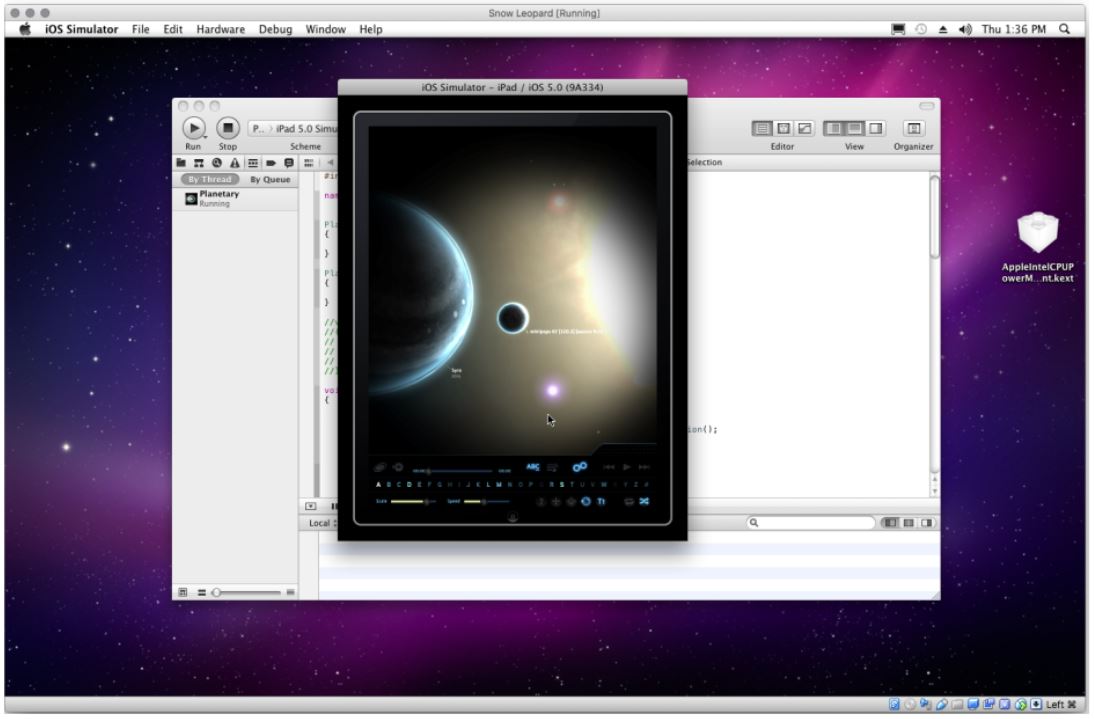Open the File menu
This screenshot has width=1094, height=719.
(x=140, y=29)
